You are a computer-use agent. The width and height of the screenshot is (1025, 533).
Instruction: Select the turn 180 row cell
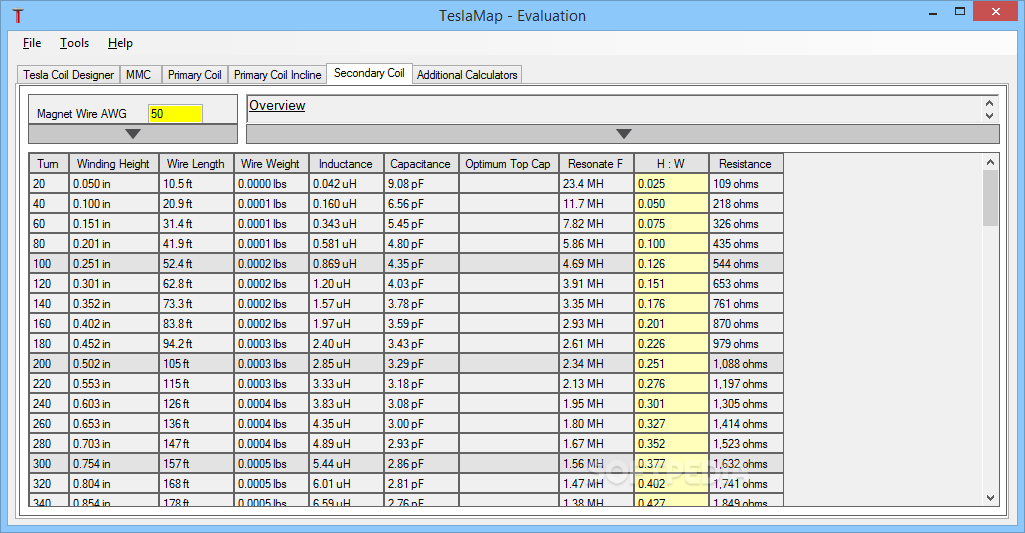click(48, 344)
